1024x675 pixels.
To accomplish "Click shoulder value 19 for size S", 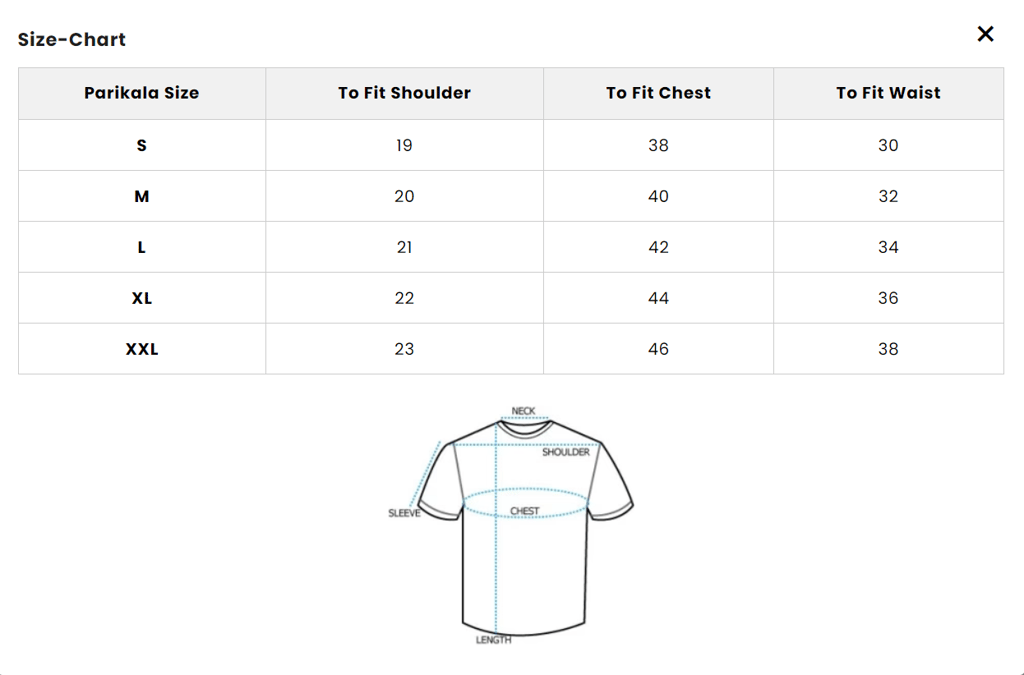I will point(404,145).
